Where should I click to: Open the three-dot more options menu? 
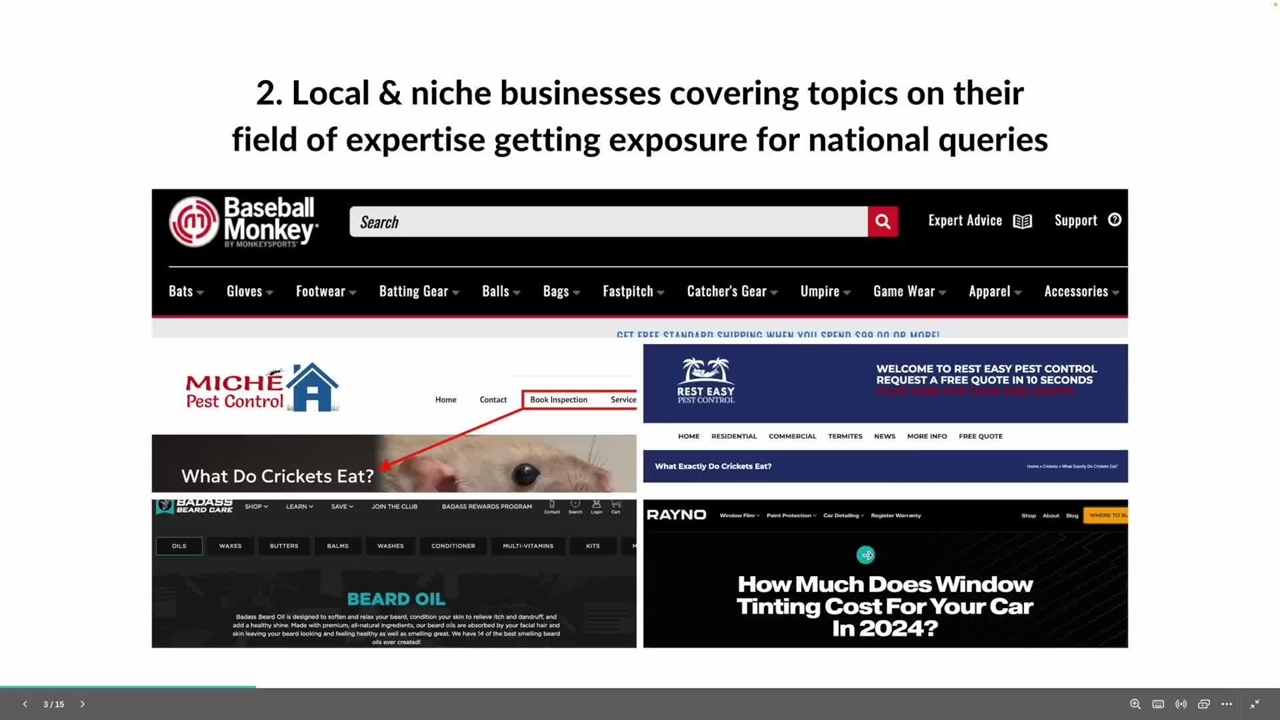pyautogui.click(x=1227, y=704)
